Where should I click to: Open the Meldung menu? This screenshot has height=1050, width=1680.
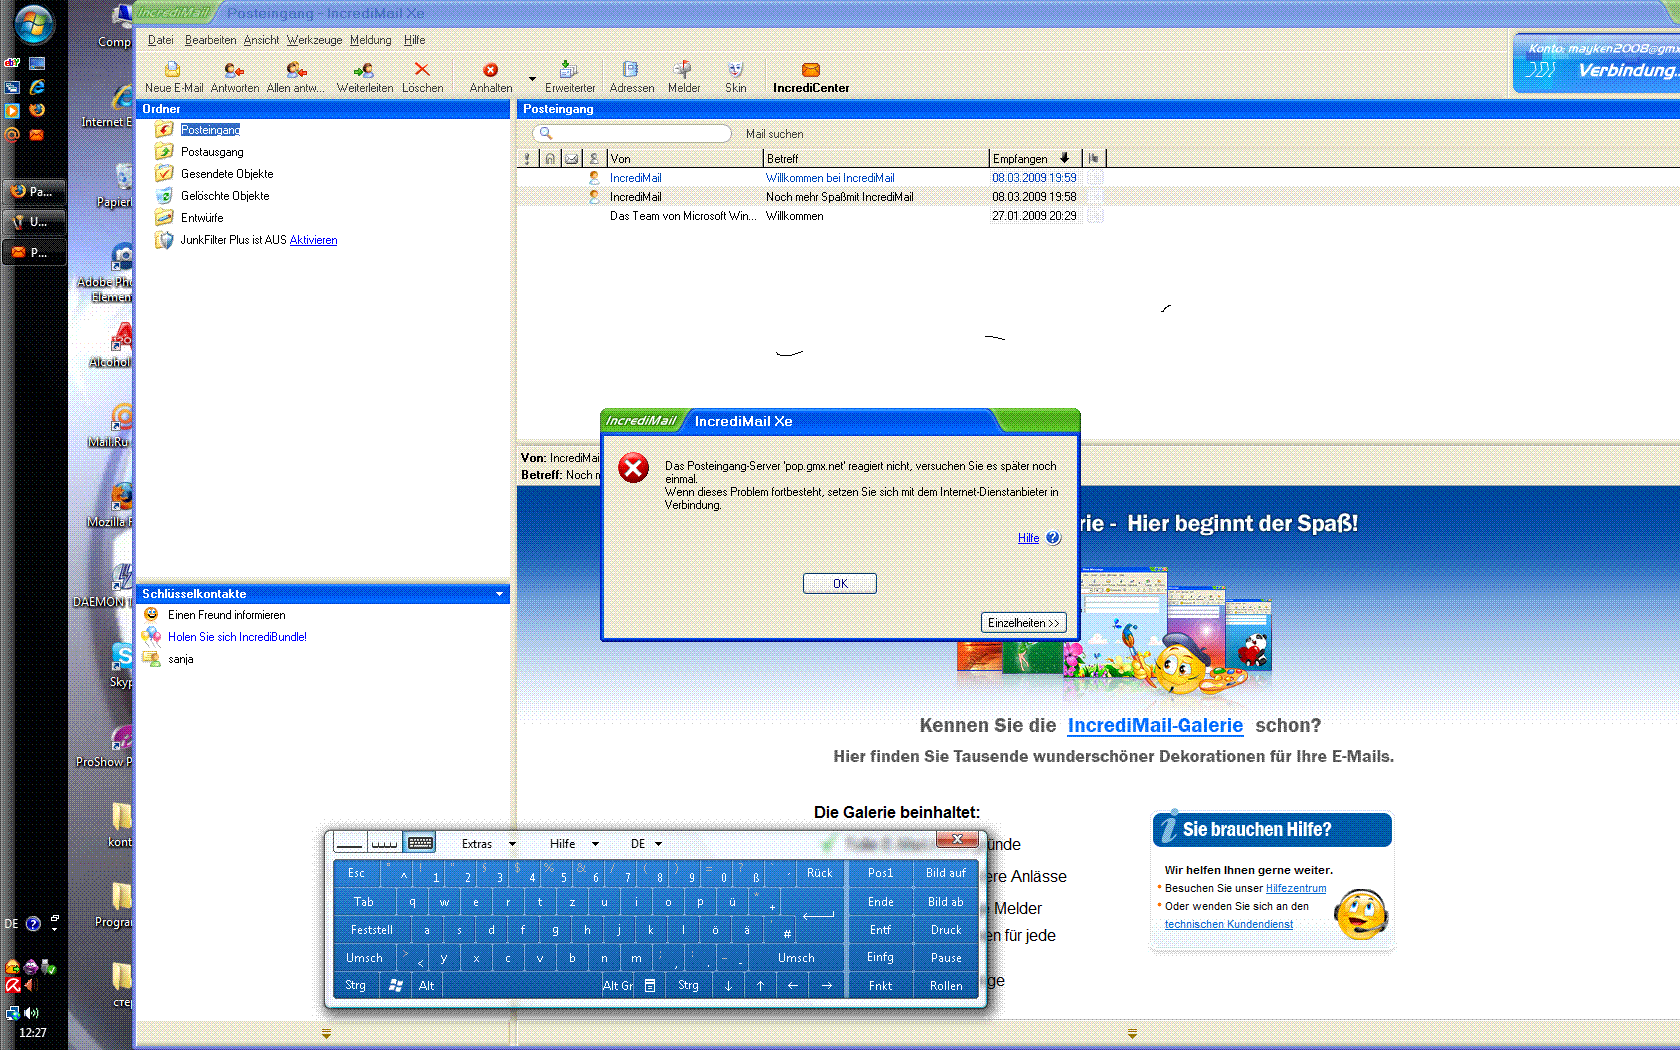(370, 40)
